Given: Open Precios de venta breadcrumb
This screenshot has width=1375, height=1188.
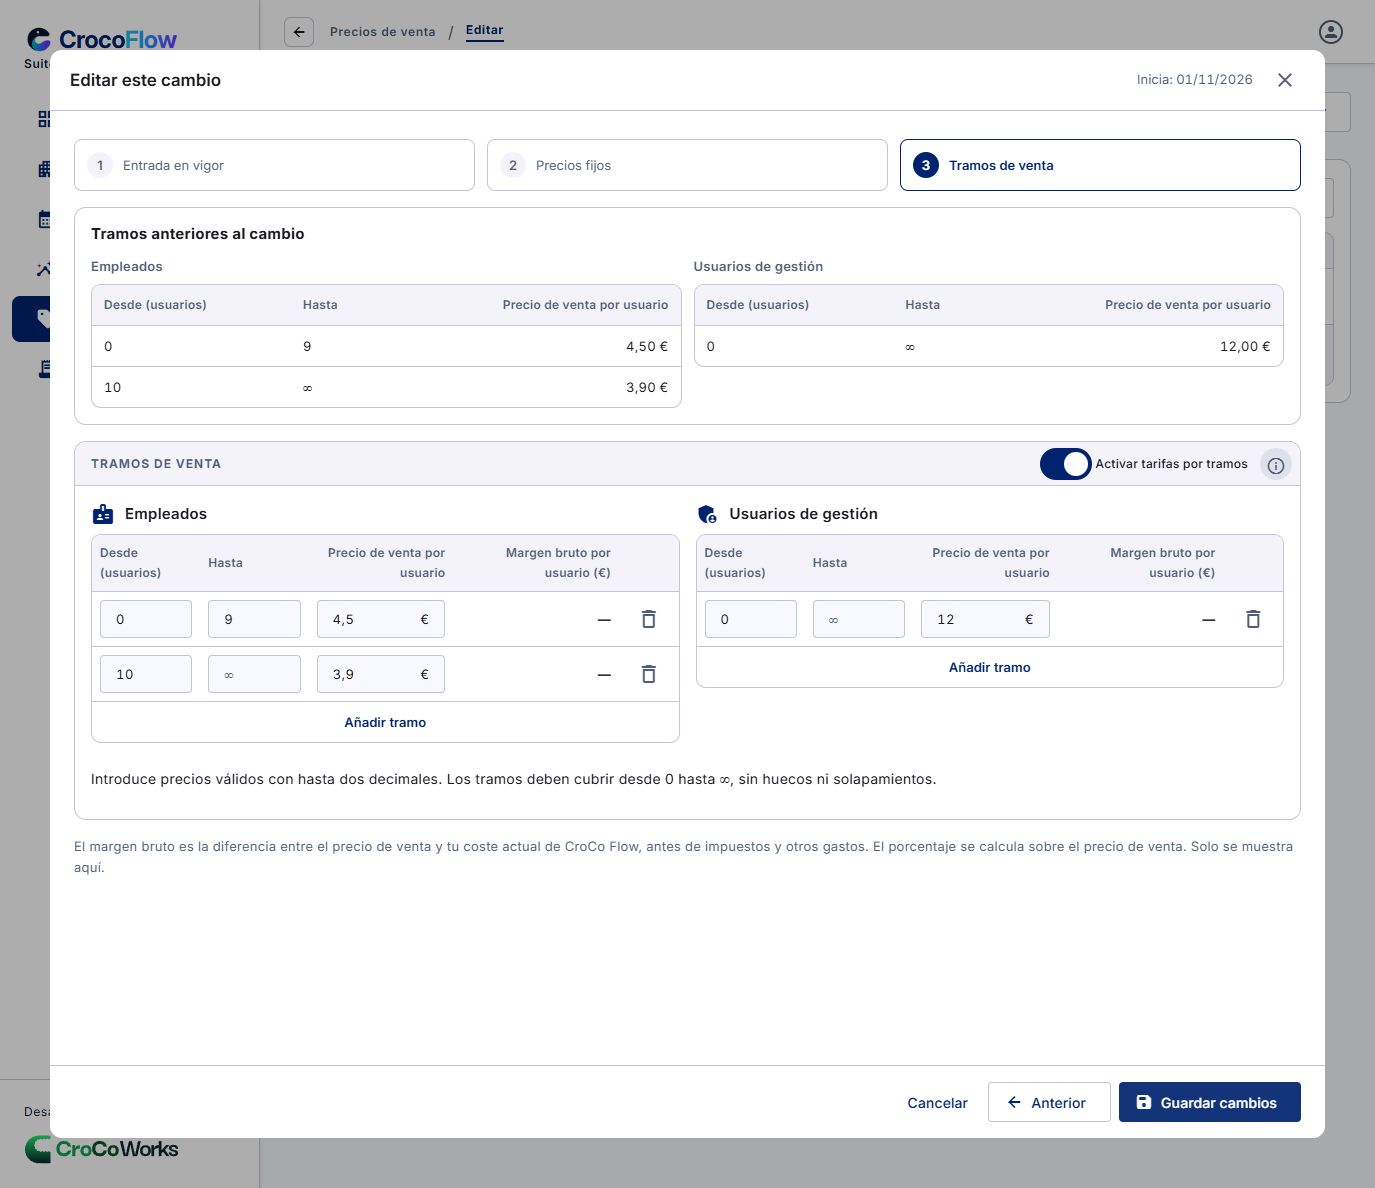Looking at the screenshot, I should (x=383, y=32).
